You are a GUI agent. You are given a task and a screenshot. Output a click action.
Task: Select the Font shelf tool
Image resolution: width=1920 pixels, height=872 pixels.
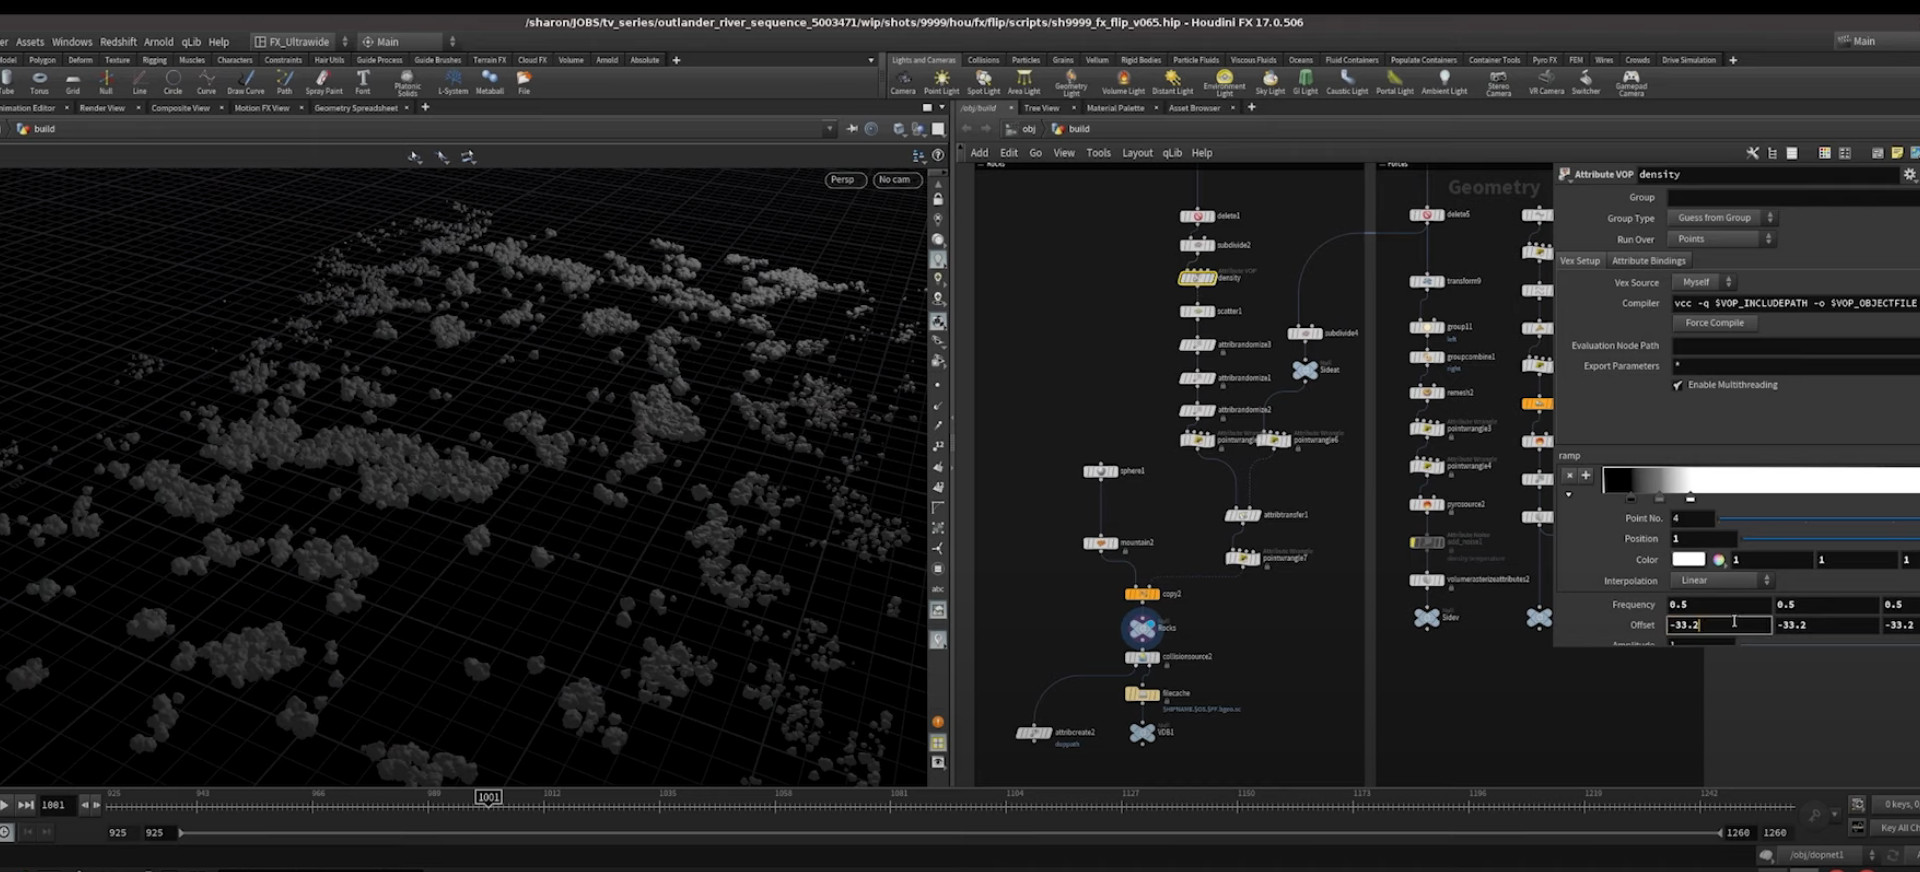point(363,82)
